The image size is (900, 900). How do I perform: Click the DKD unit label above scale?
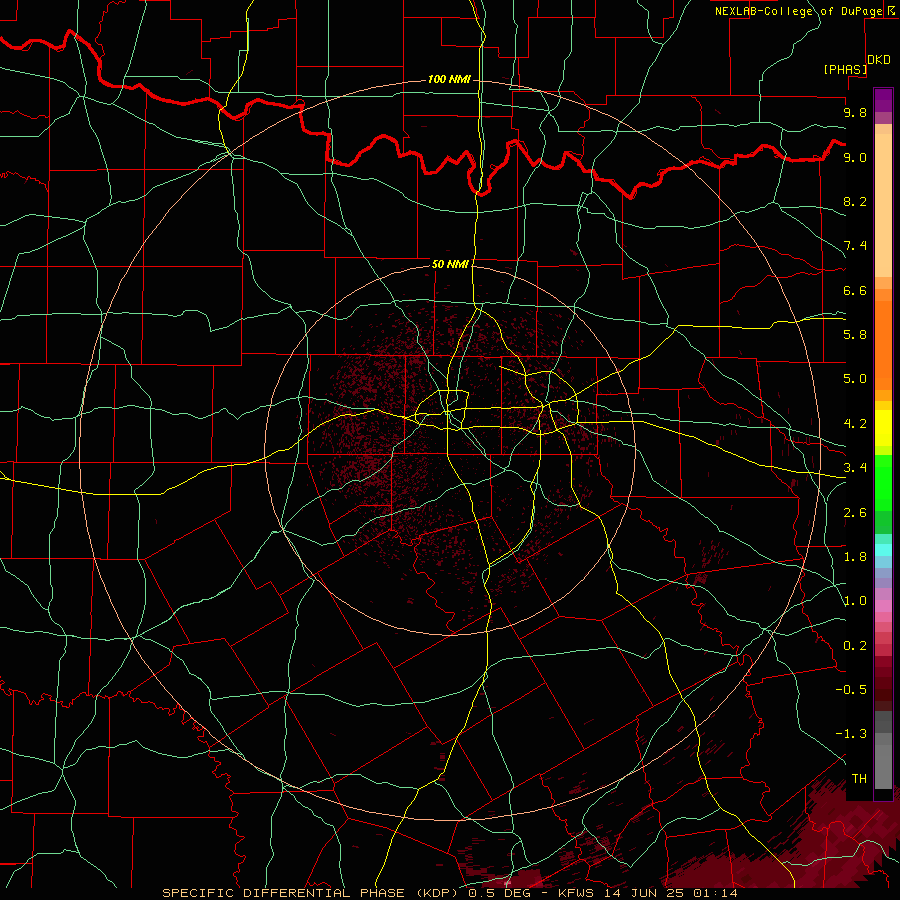point(879,60)
